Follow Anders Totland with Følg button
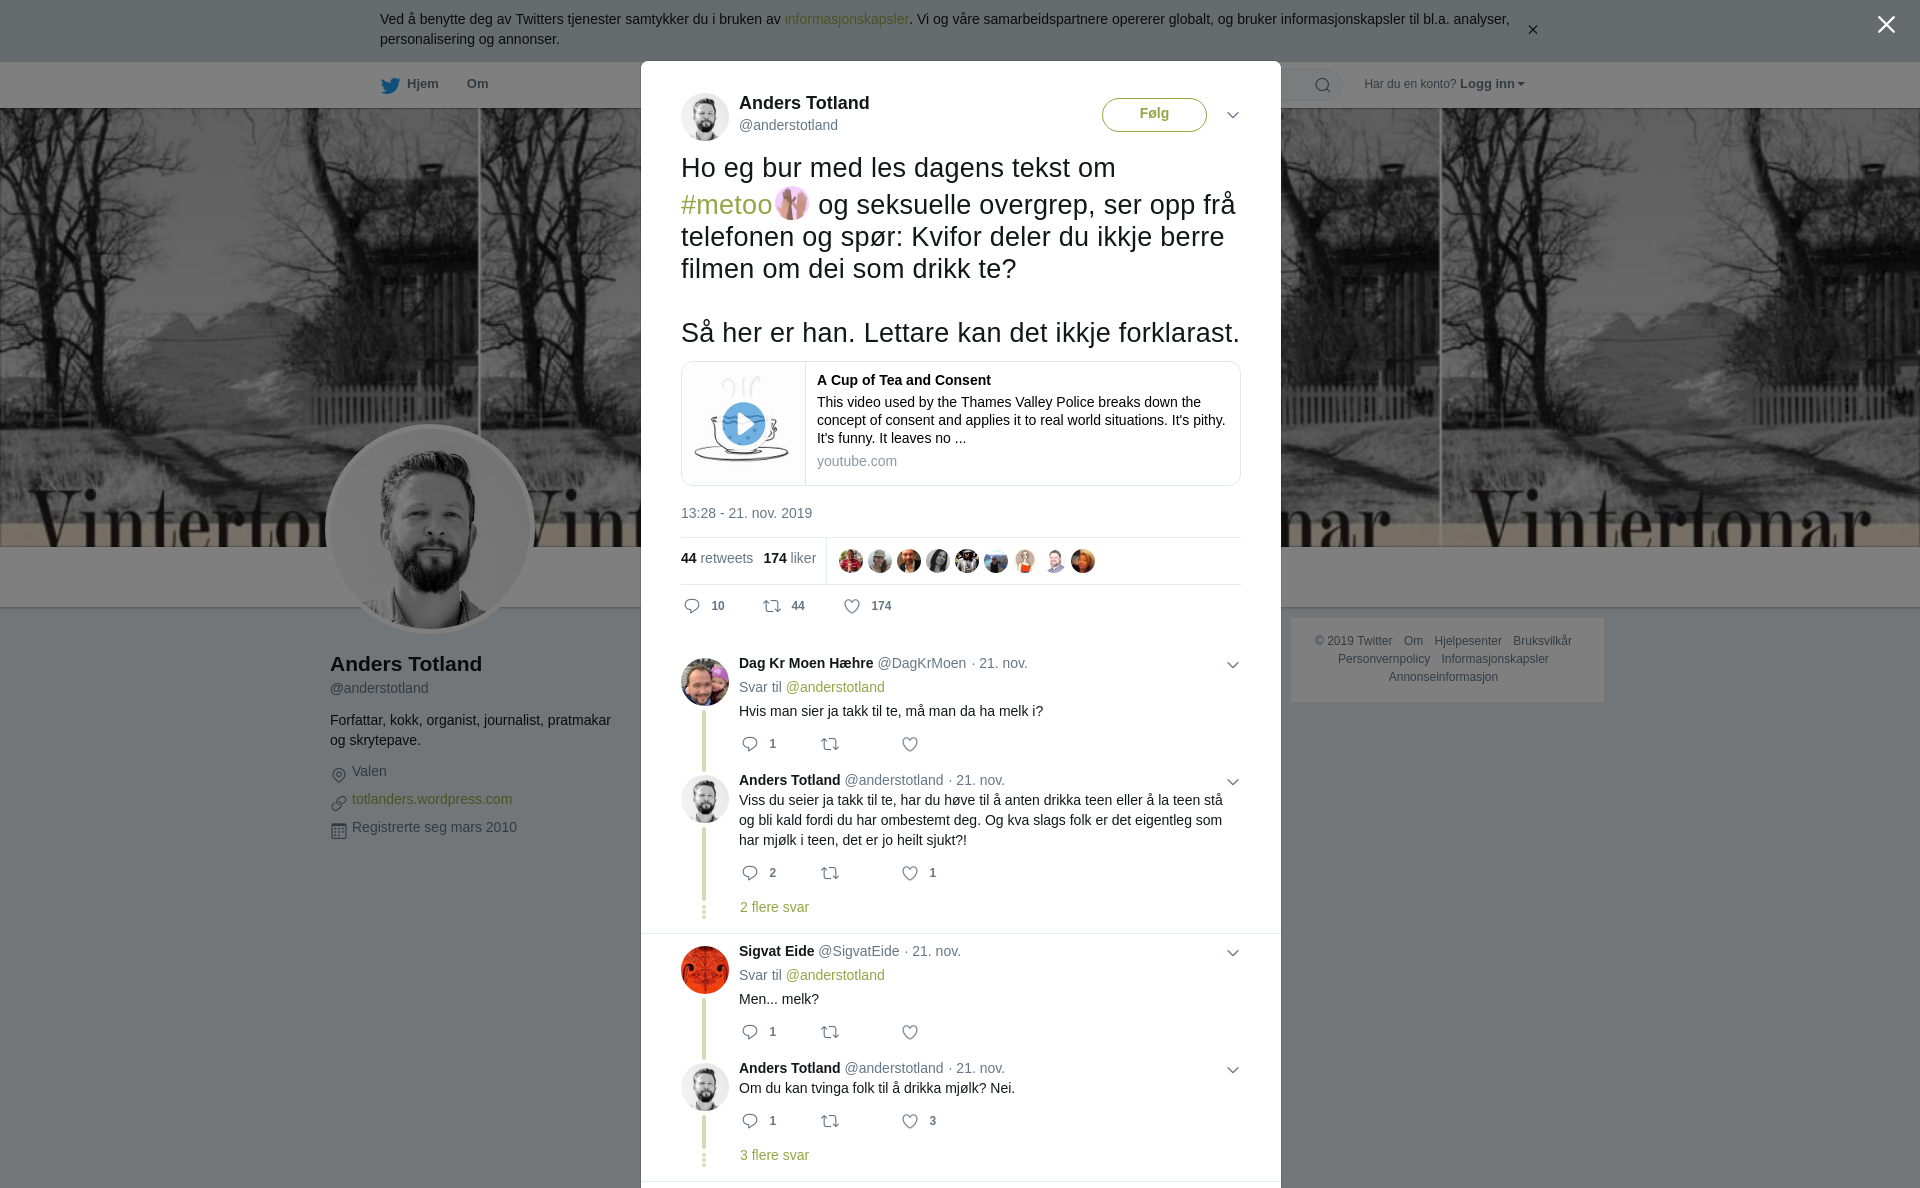The width and height of the screenshot is (1920, 1188). coord(1154,114)
